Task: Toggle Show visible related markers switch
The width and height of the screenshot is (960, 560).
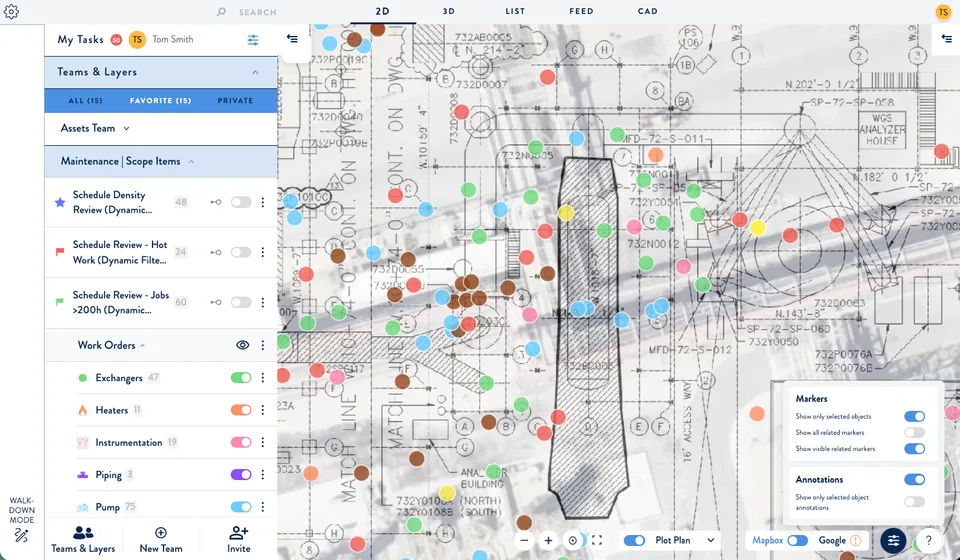Action: [915, 449]
